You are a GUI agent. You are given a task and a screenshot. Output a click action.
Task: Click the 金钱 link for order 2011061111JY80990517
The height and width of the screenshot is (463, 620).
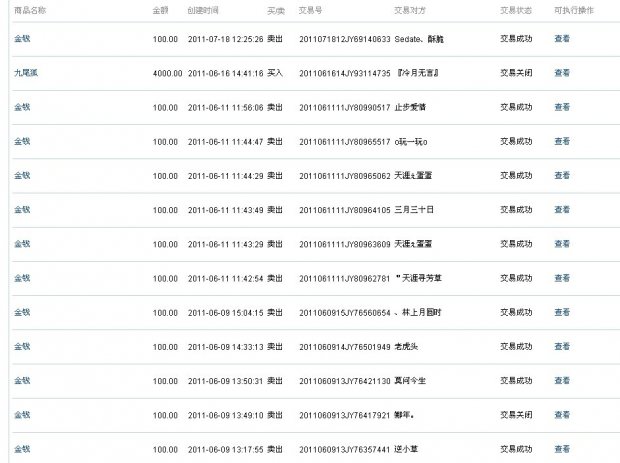(x=21, y=107)
